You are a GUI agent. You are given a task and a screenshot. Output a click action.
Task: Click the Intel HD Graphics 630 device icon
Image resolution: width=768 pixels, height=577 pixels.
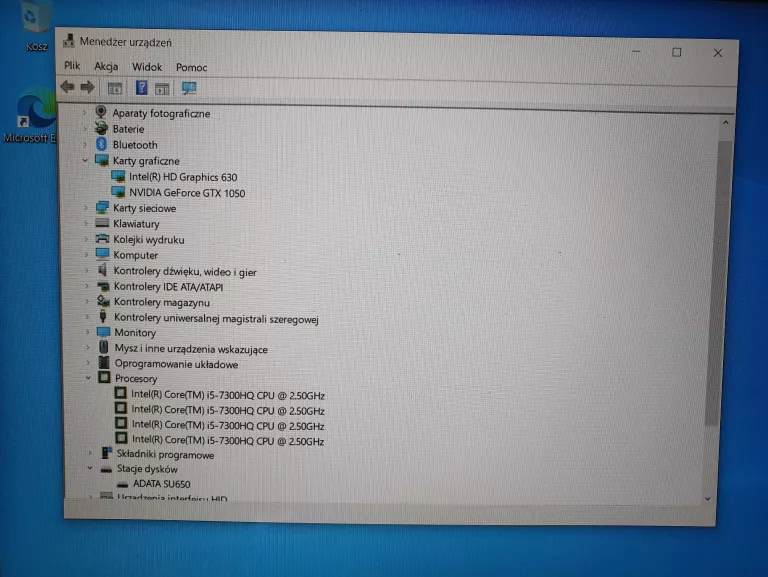coord(118,176)
